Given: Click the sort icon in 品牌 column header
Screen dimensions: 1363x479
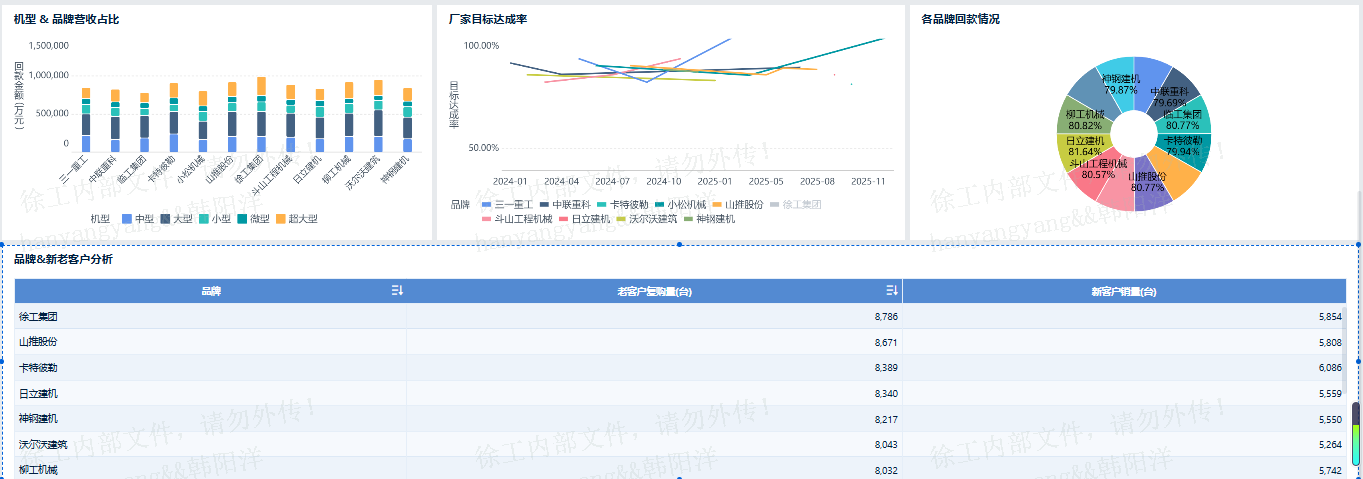Looking at the screenshot, I should click(x=397, y=291).
